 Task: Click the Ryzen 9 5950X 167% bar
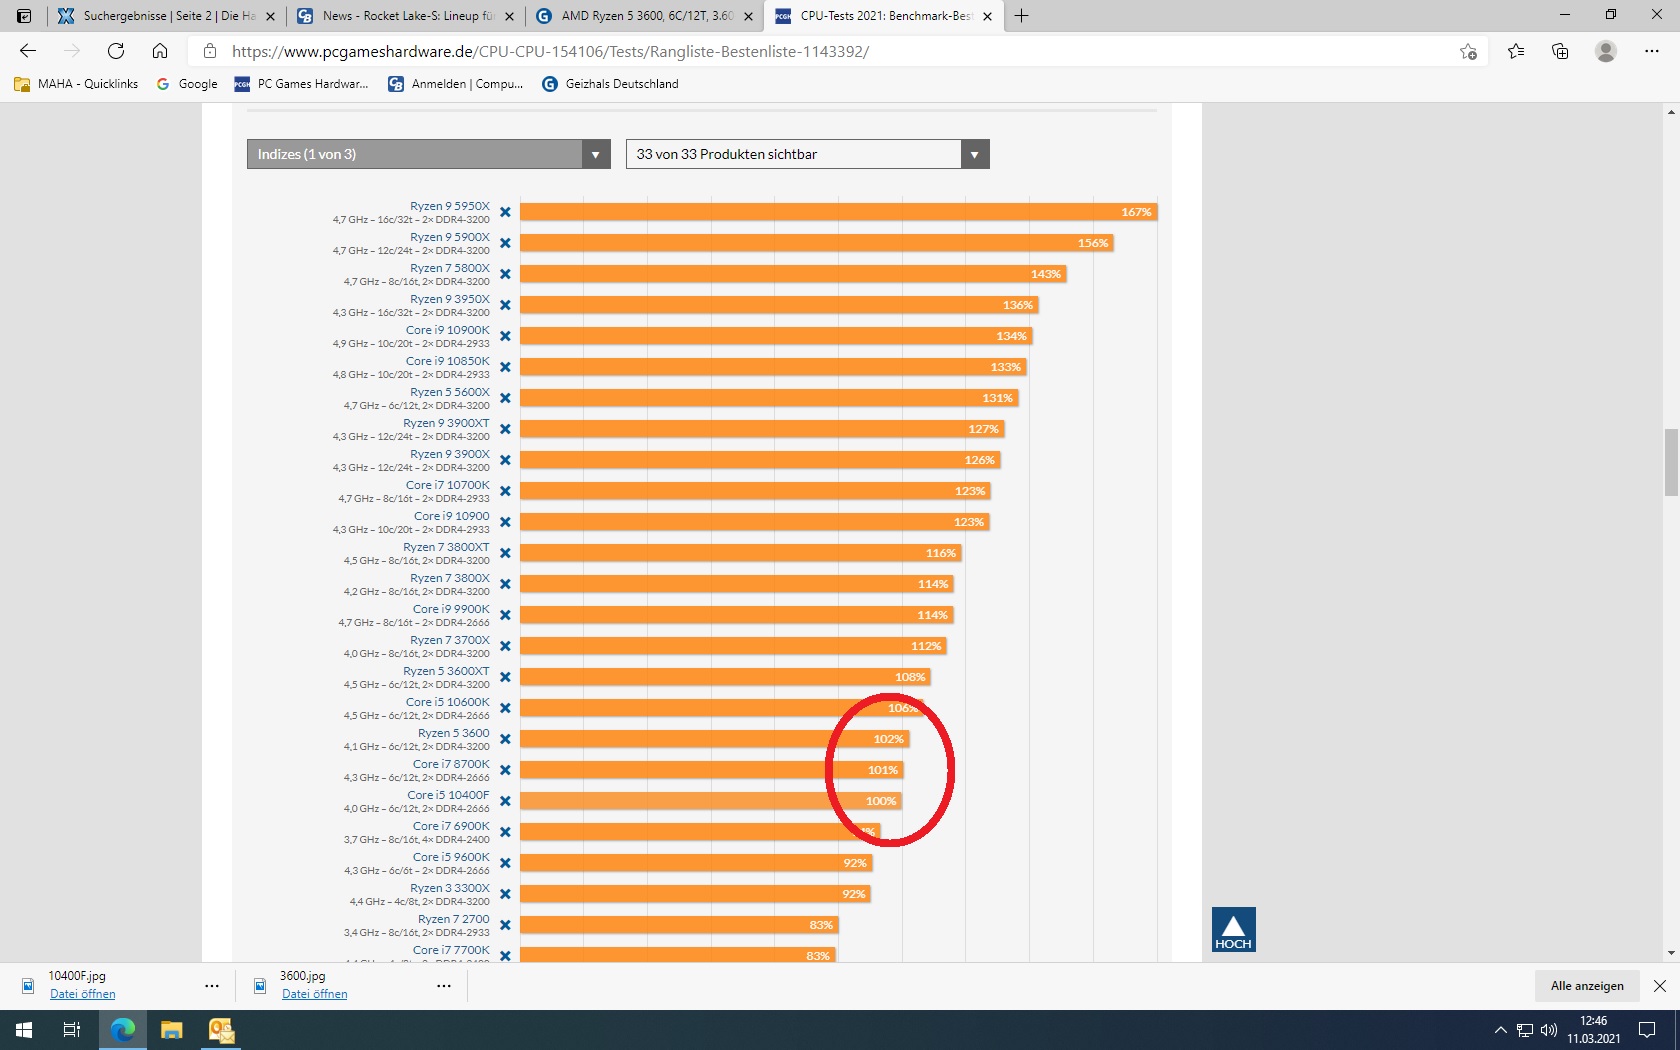[x=838, y=212]
